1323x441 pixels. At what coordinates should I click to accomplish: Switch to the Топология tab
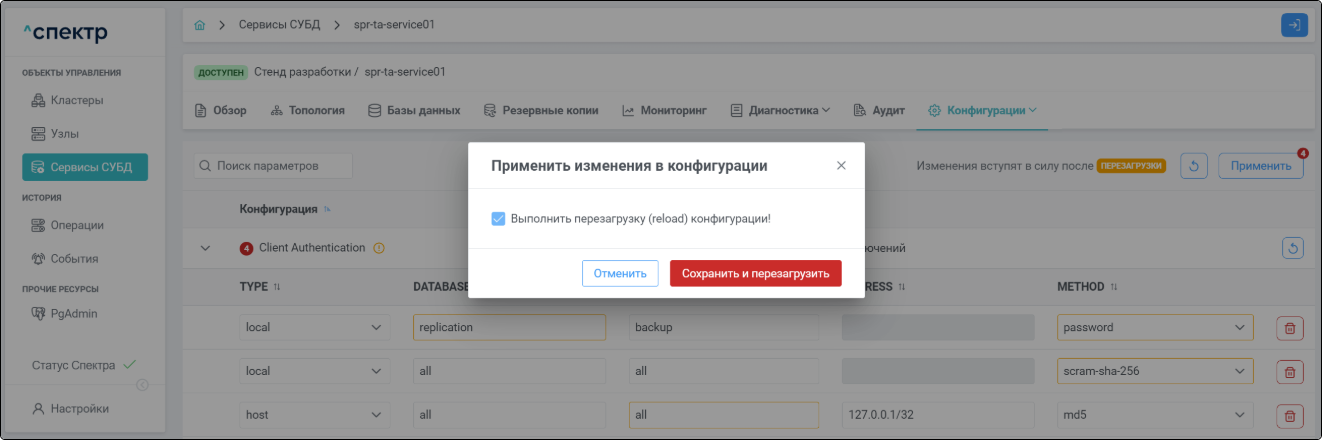click(308, 111)
